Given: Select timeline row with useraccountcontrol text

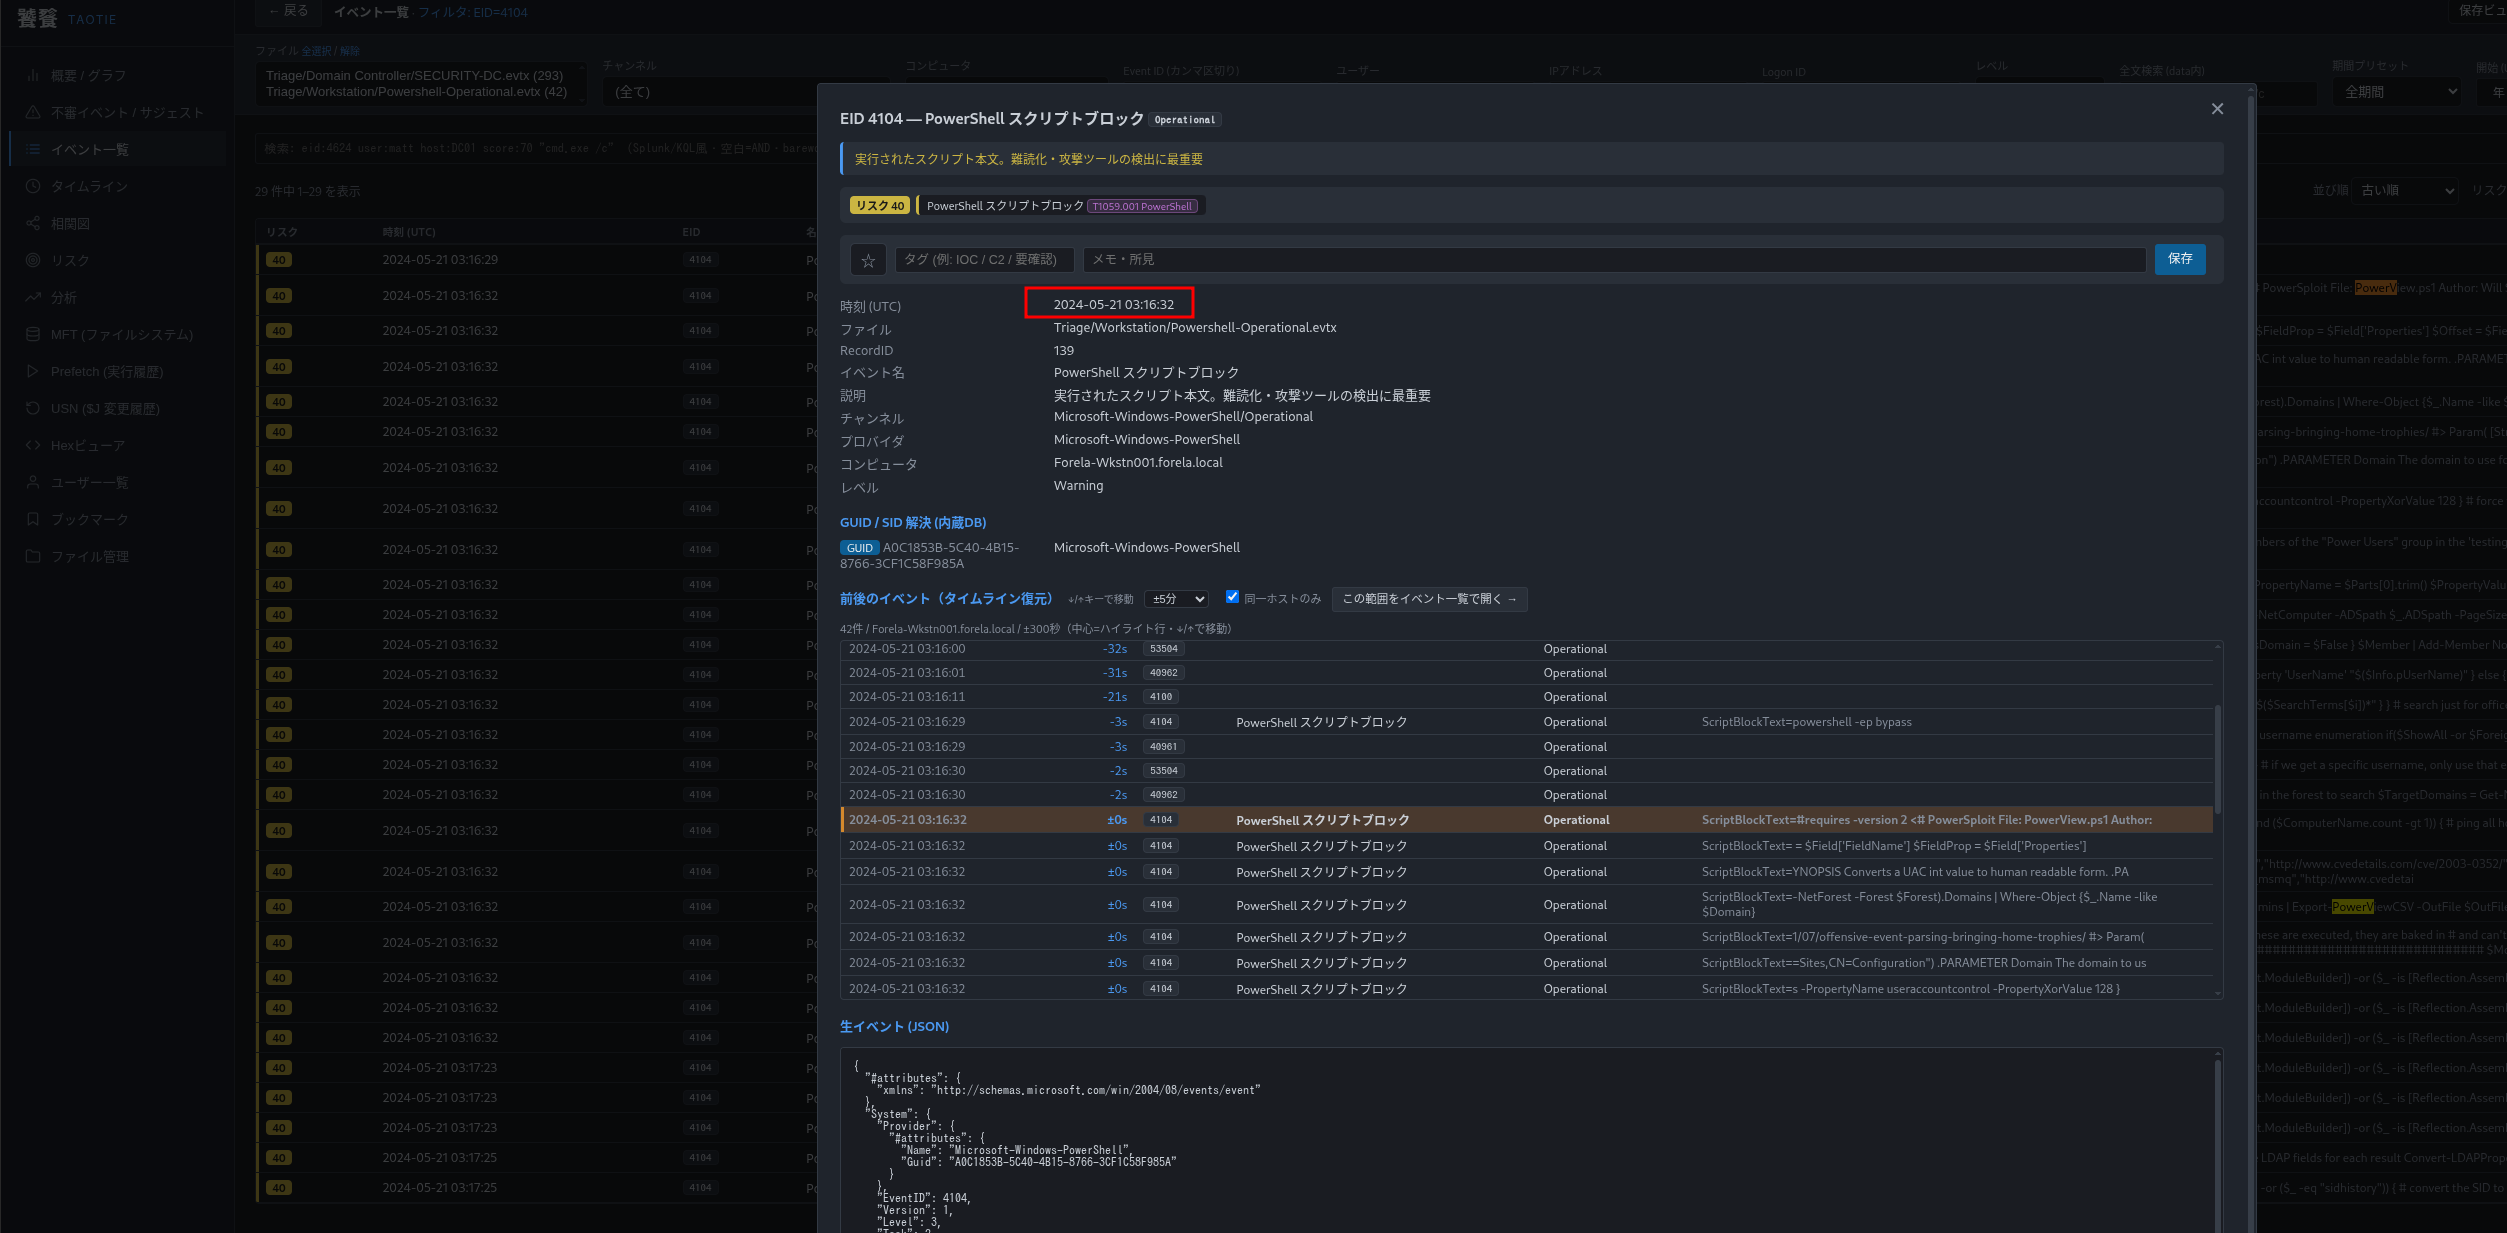Looking at the screenshot, I should pos(1527,989).
